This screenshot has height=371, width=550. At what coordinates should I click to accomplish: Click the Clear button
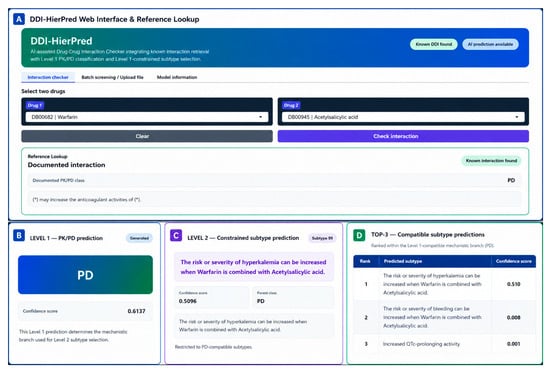pyautogui.click(x=147, y=136)
